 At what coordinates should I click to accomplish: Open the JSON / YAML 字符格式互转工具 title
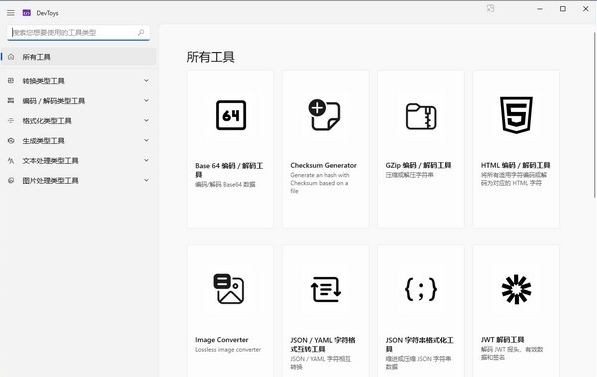point(323,344)
